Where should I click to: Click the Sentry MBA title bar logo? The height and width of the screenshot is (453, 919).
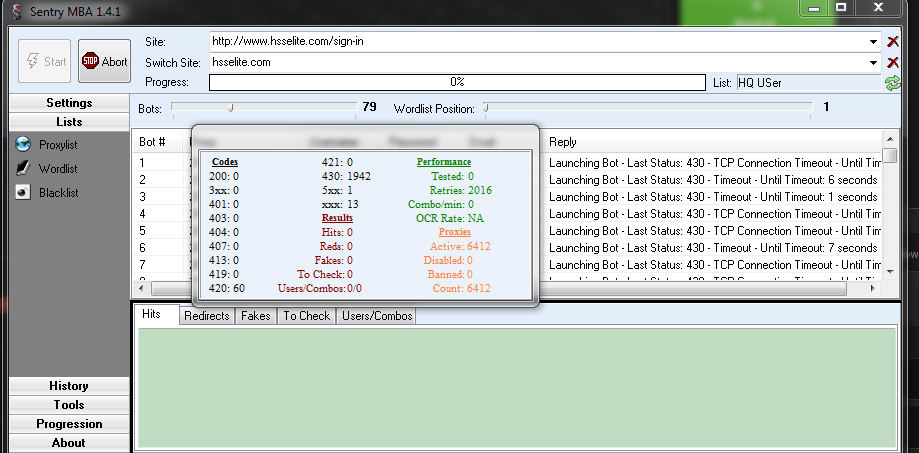pyautogui.click(x=16, y=12)
